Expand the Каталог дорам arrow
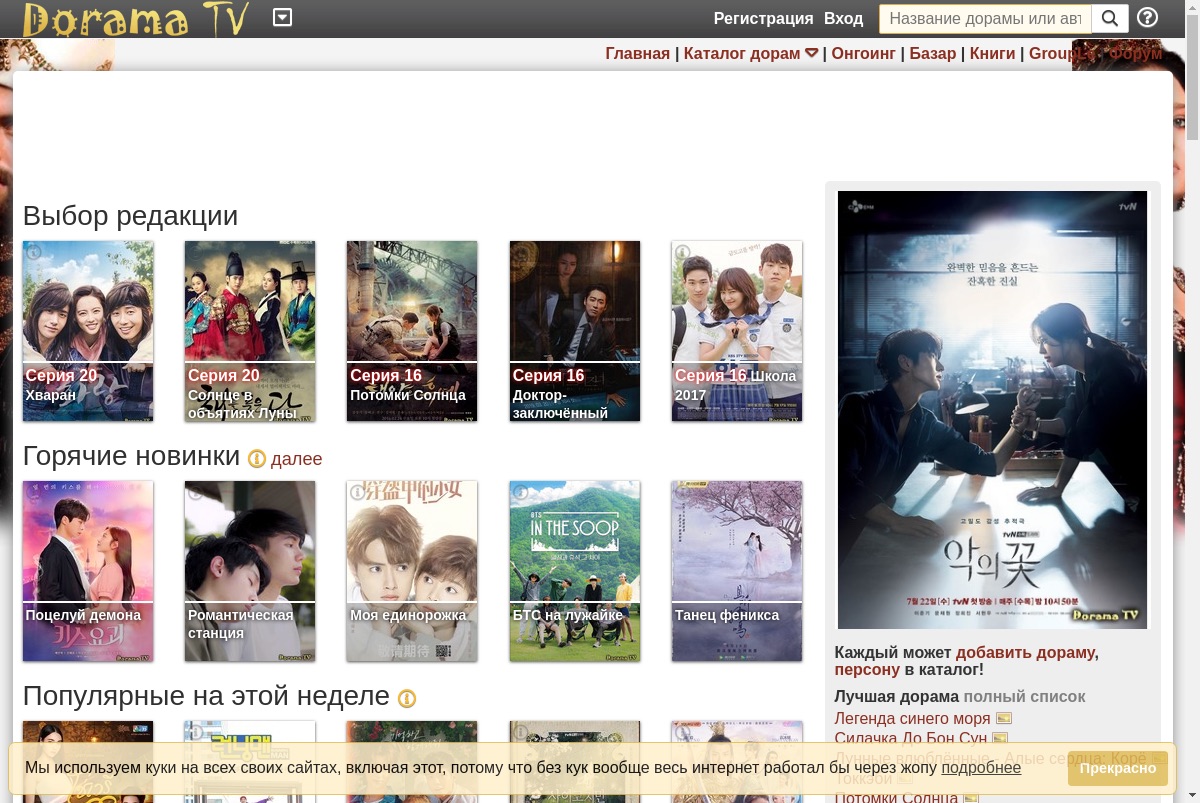The height and width of the screenshot is (803, 1200). tap(812, 54)
